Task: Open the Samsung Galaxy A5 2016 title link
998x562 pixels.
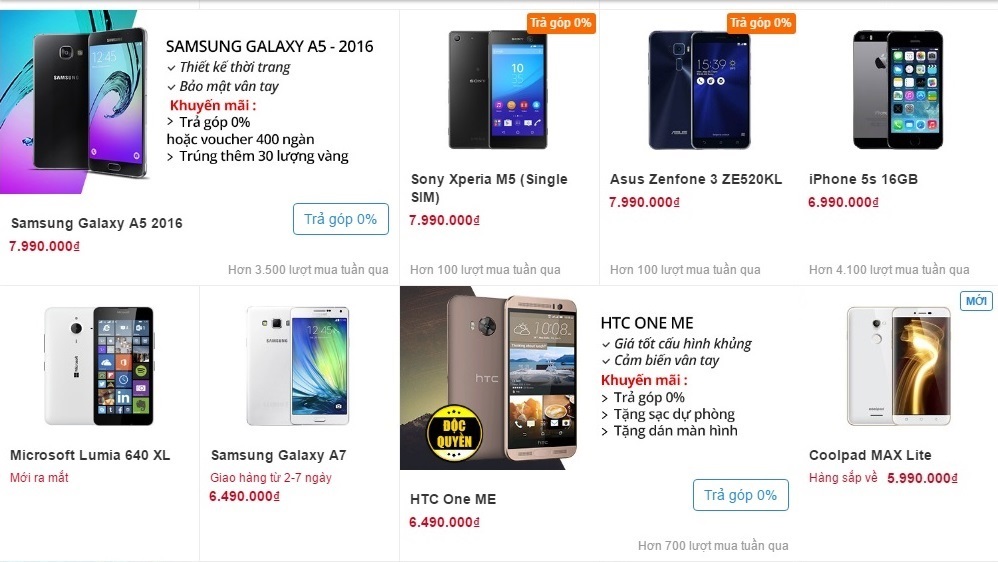Action: 97,223
